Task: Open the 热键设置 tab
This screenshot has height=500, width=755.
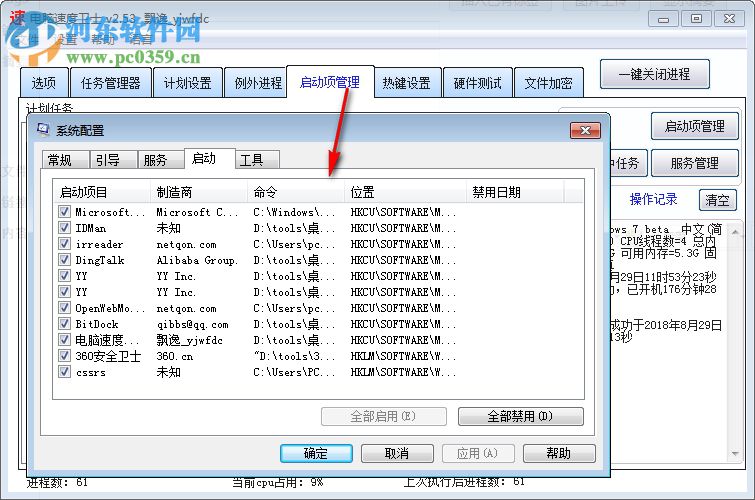Action: coord(407,83)
